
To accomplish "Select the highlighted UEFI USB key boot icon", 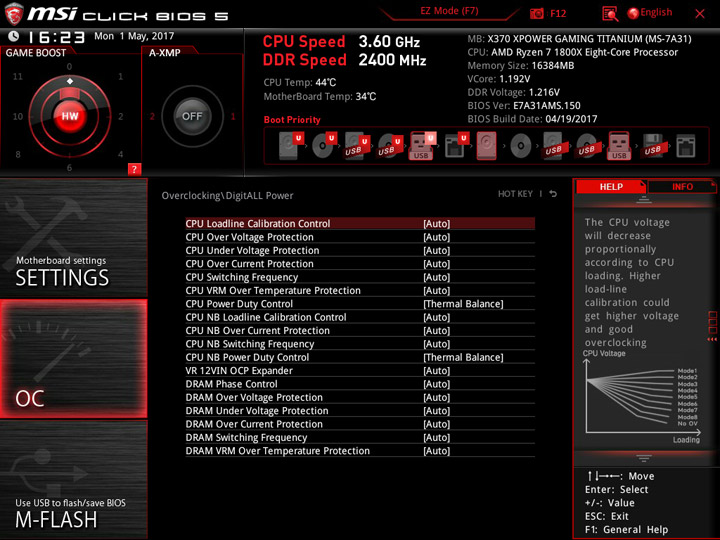I will [422, 146].
